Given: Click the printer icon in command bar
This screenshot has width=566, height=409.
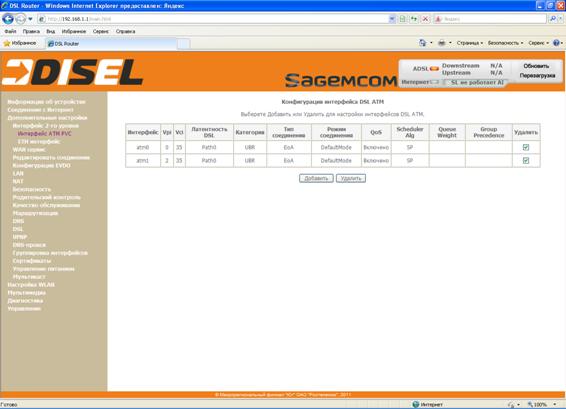Looking at the screenshot, I should pyautogui.click(x=441, y=43).
